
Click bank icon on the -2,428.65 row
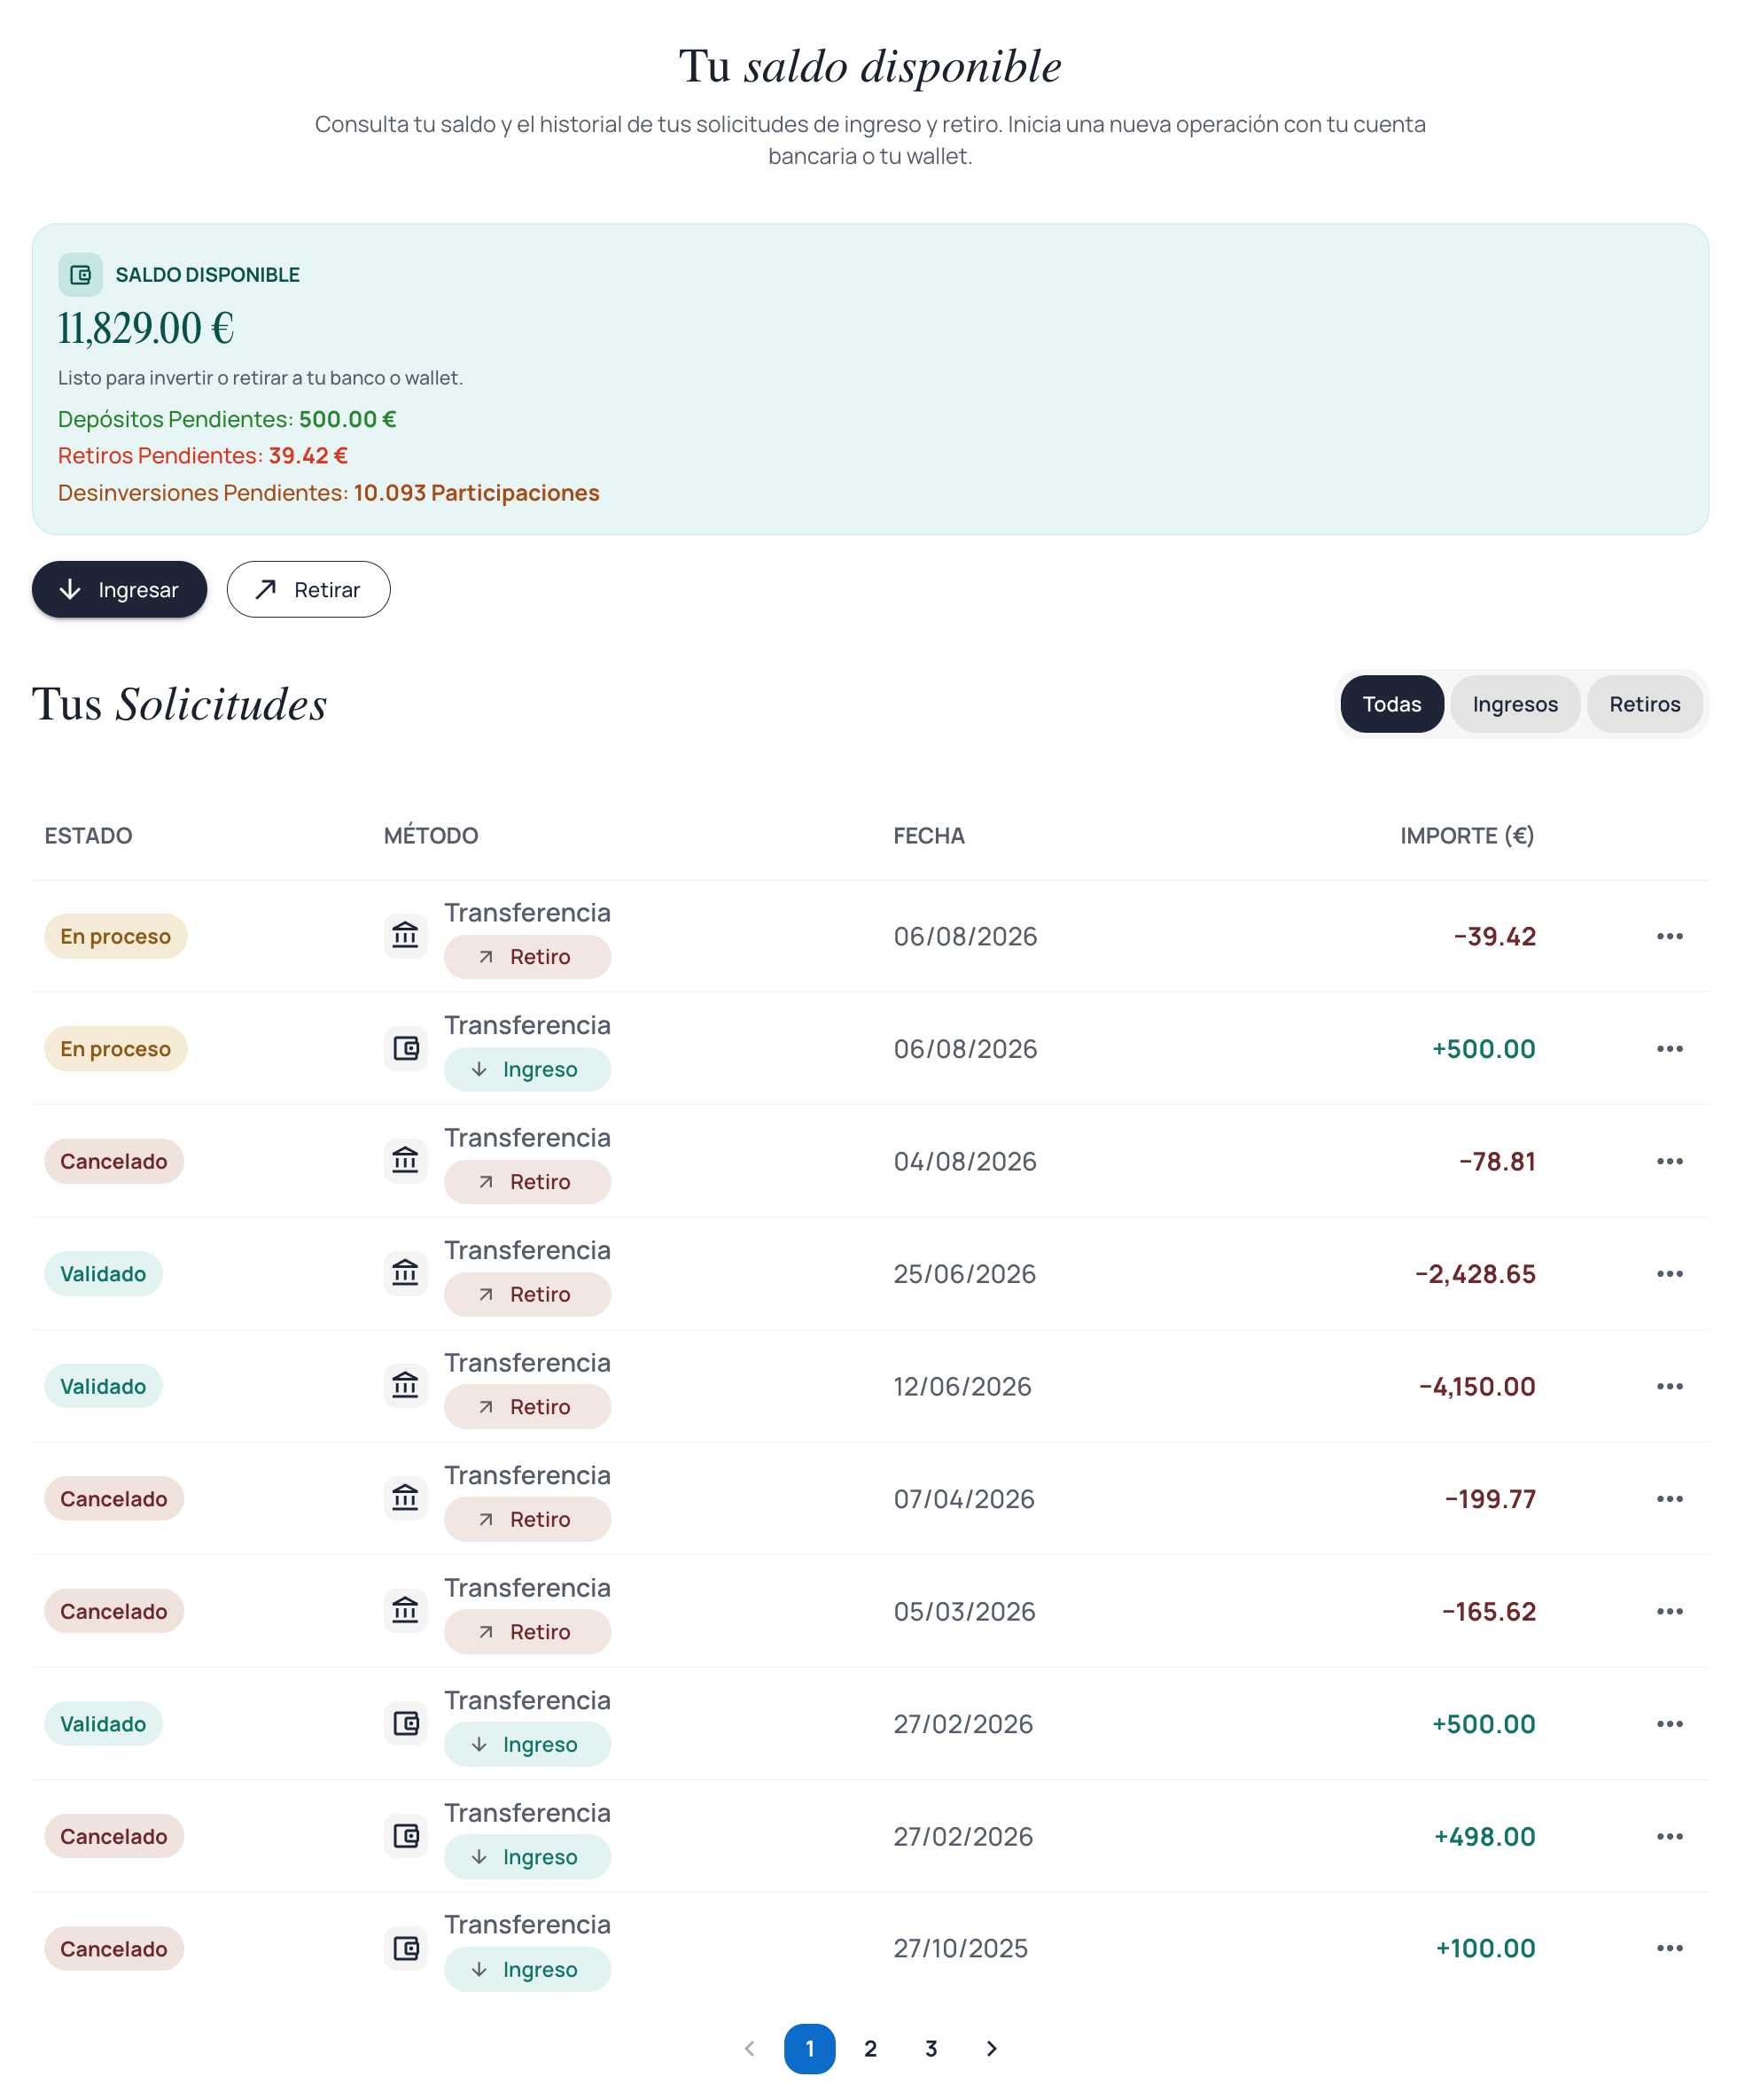405,1273
